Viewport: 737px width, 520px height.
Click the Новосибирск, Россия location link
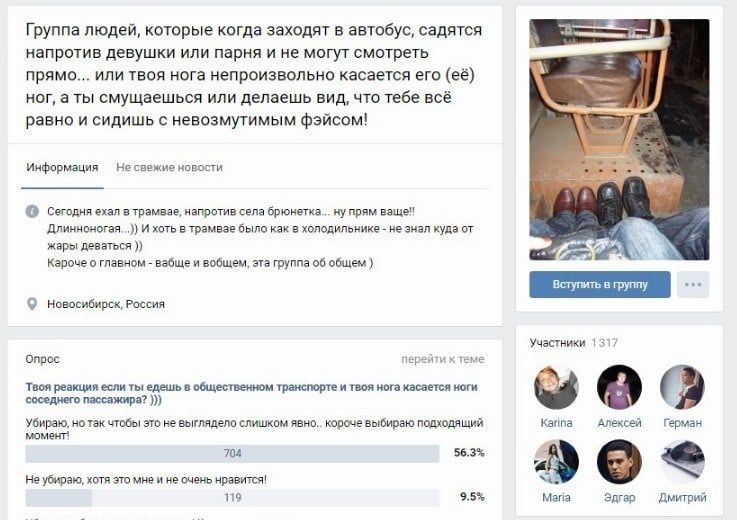[x=106, y=304]
